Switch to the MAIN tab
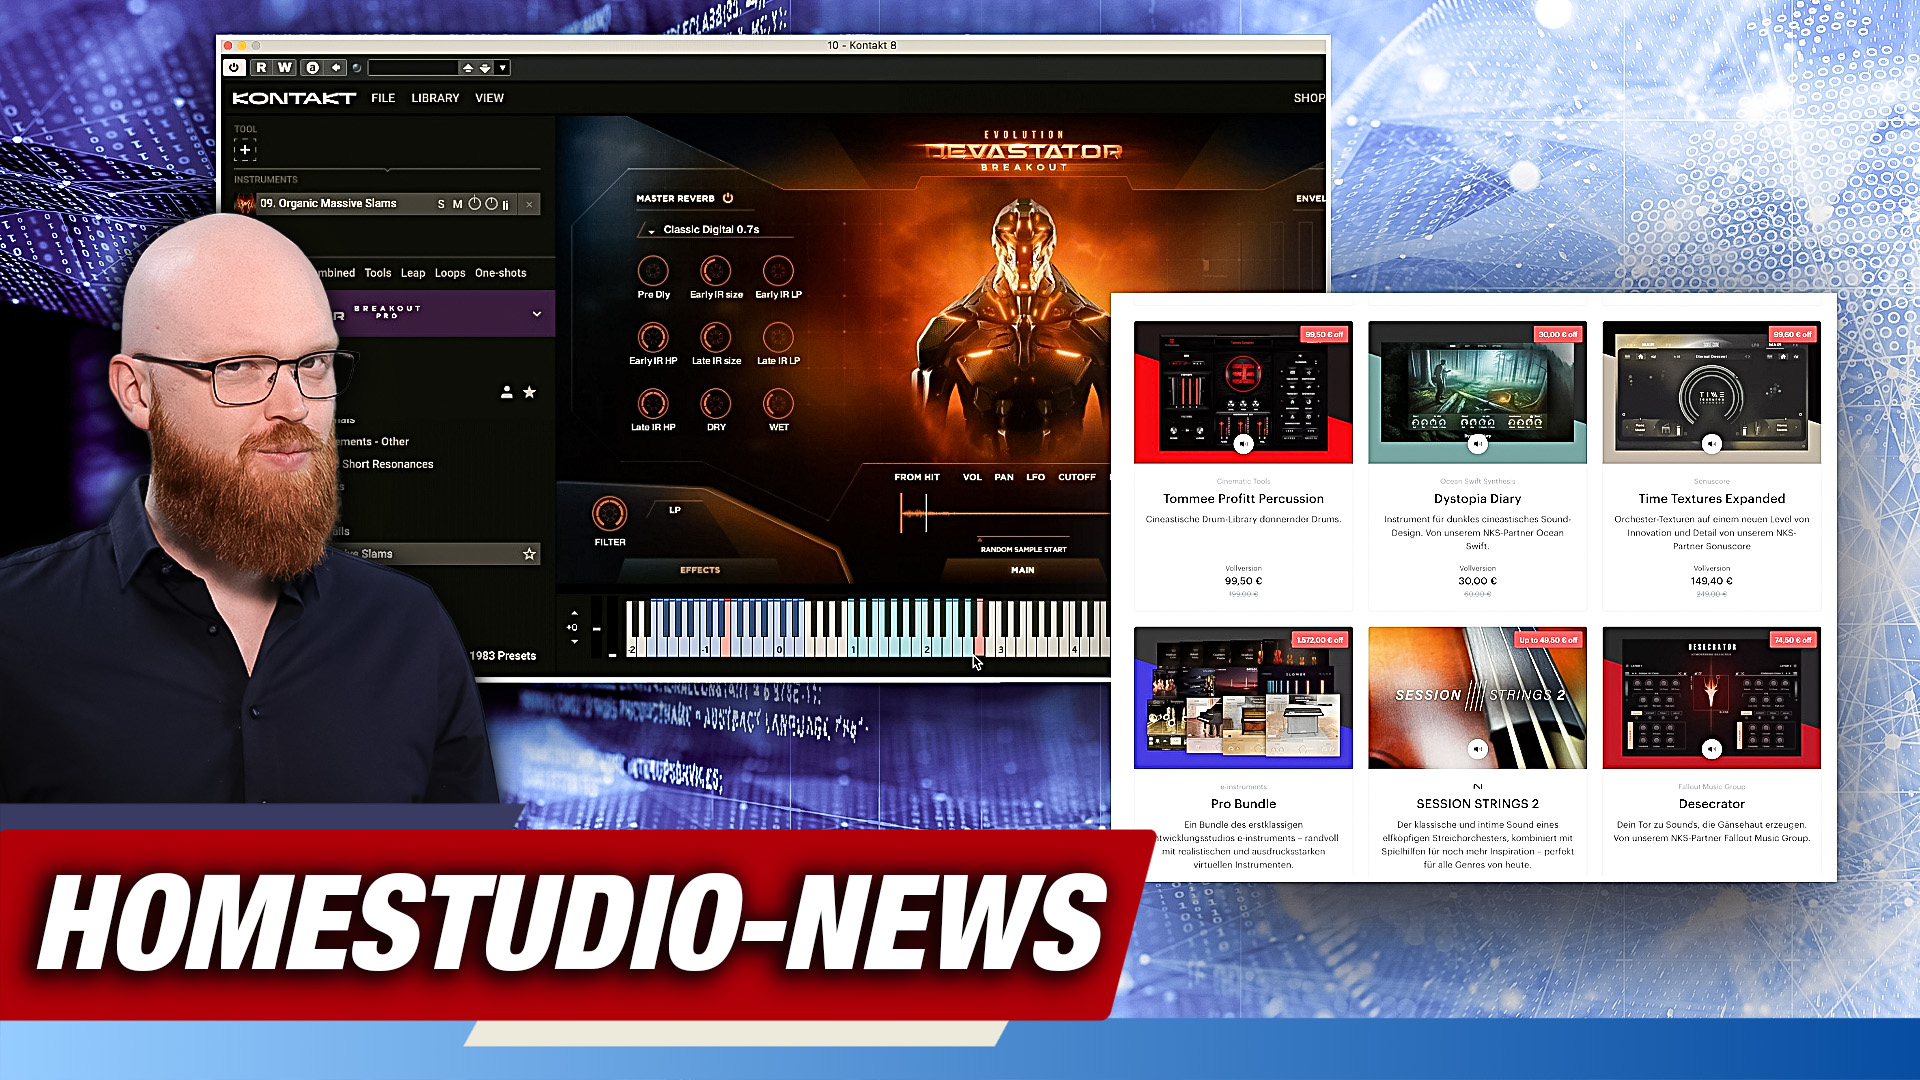The height and width of the screenshot is (1080, 1920). click(1022, 570)
